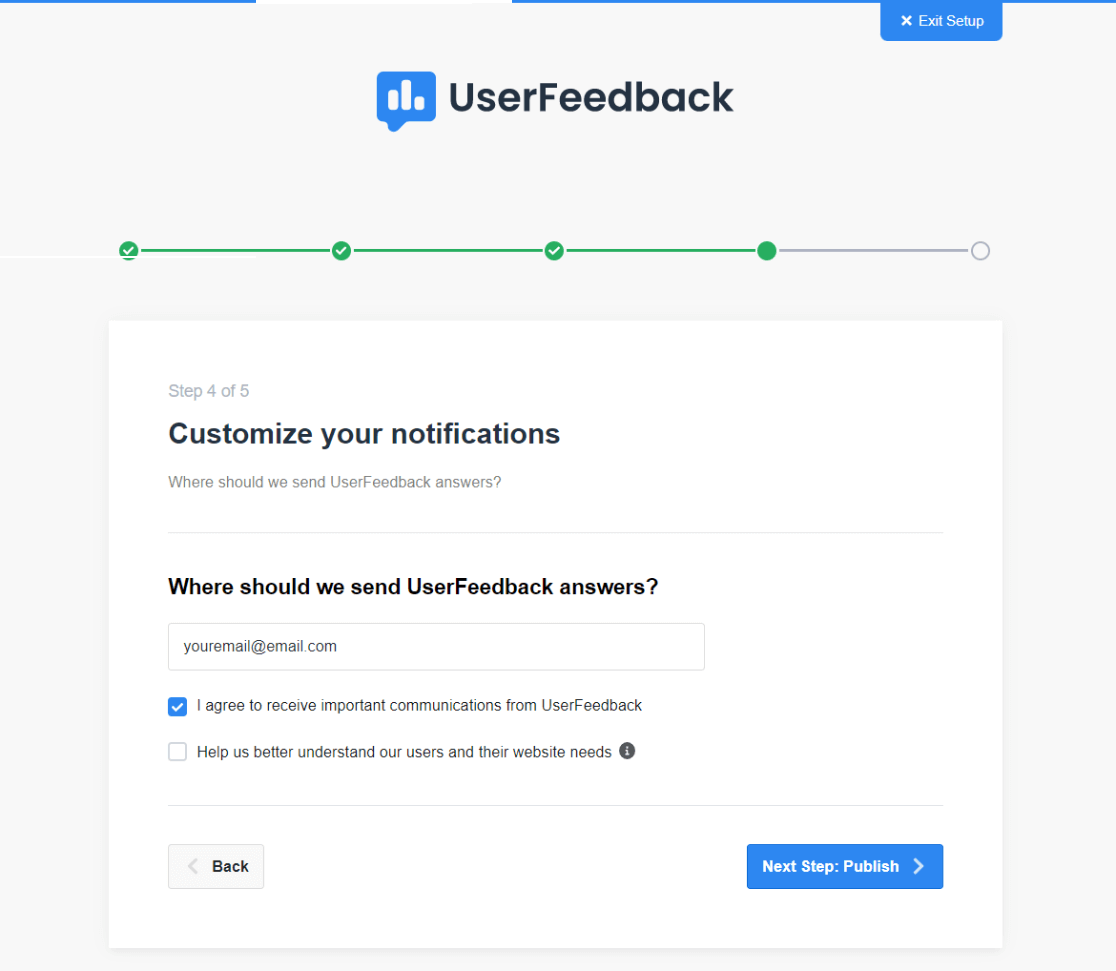
Task: Select the empty step five circle
Action: click(980, 251)
